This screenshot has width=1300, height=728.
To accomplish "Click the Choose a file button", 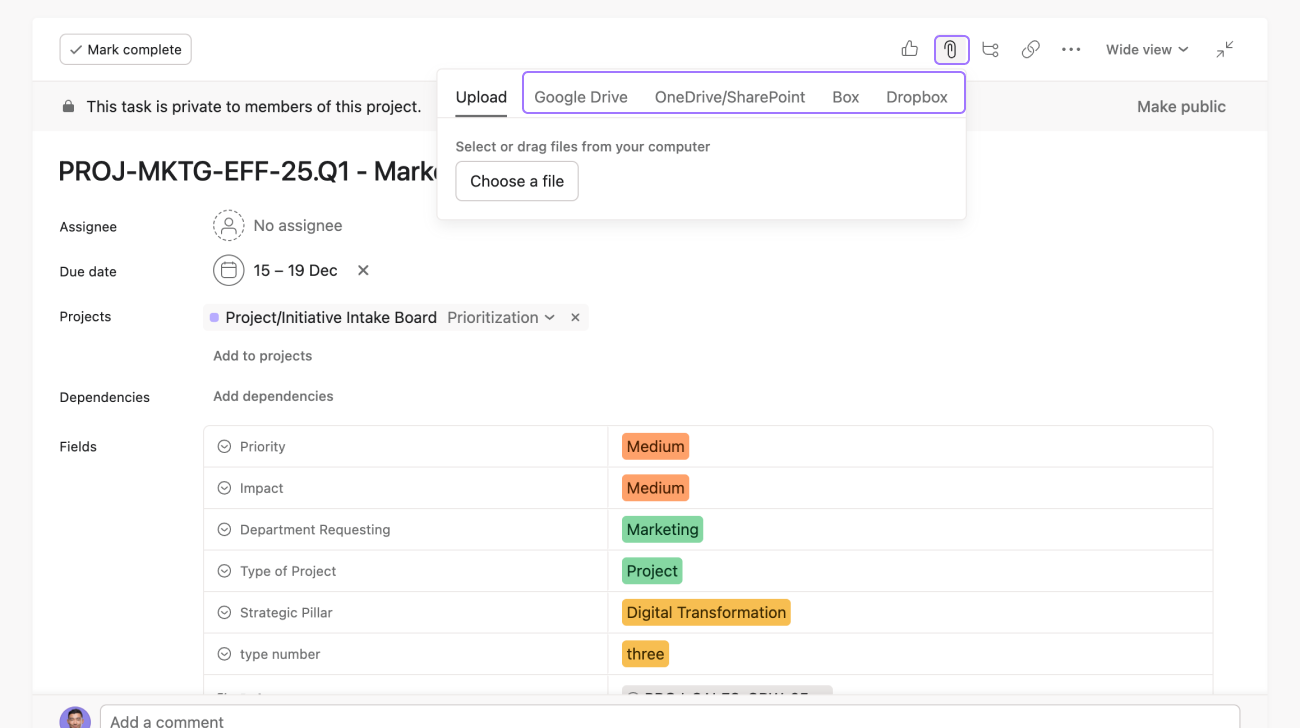I will point(516,181).
